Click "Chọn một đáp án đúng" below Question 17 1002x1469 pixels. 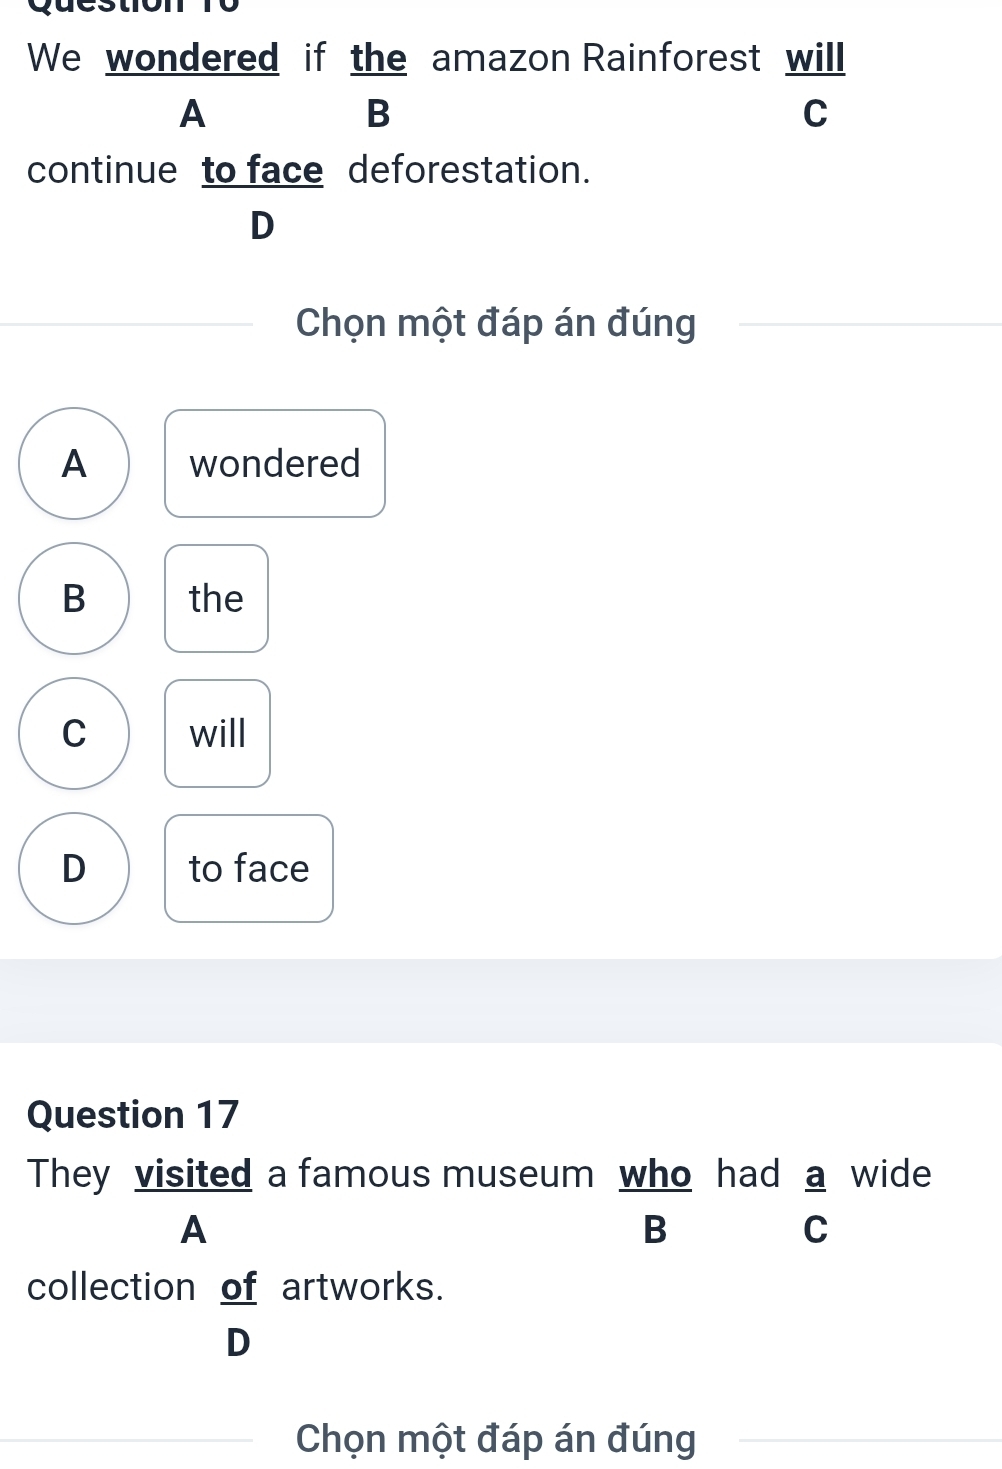pyautogui.click(x=495, y=1439)
